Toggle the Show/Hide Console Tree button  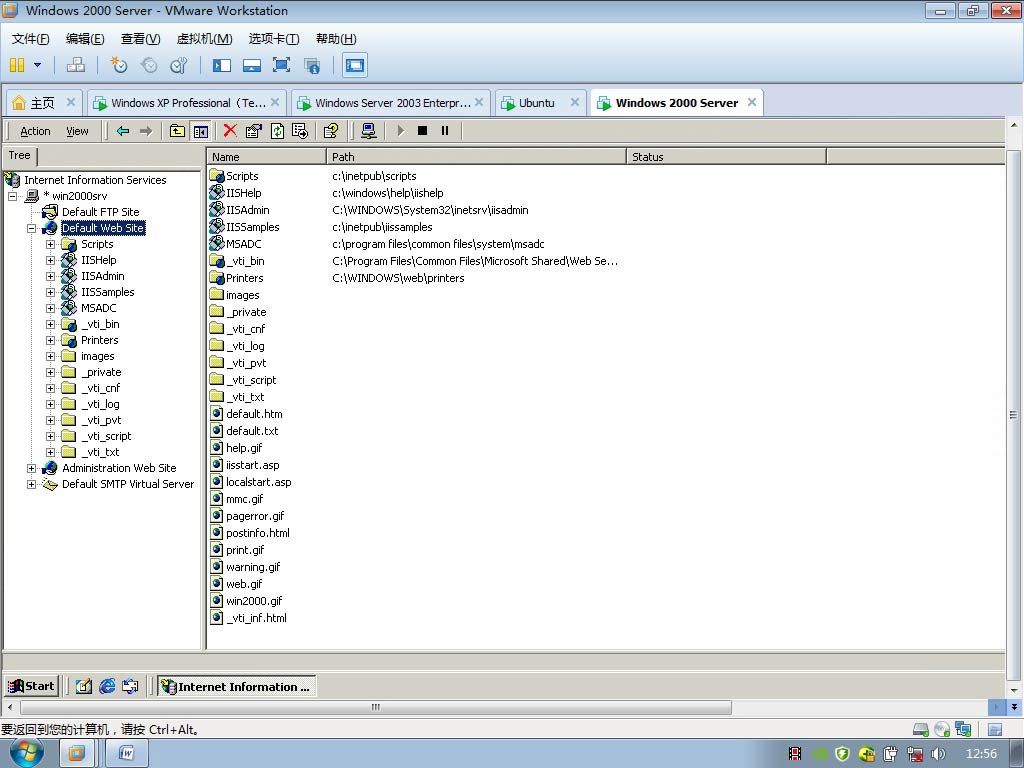(x=200, y=131)
